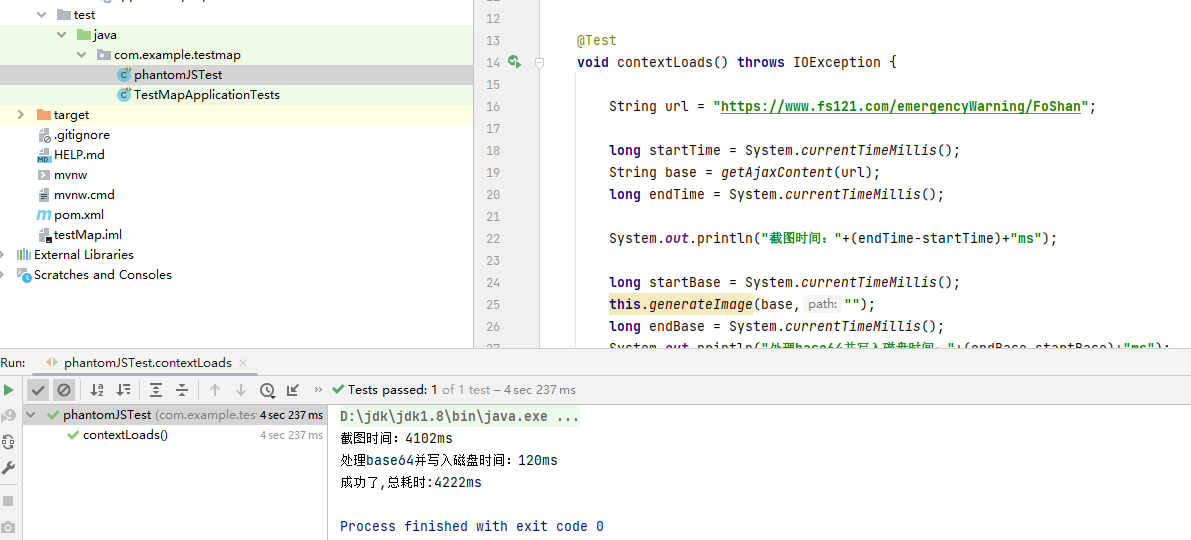Sort test results by duration
The image size is (1191, 540).
coord(123,390)
